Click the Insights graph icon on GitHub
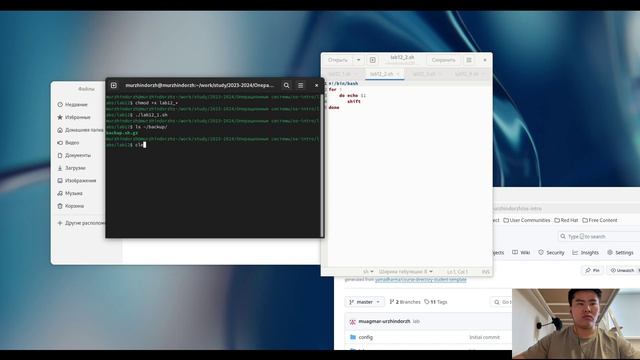Image resolution: width=640 pixels, height=360 pixels. click(575, 252)
